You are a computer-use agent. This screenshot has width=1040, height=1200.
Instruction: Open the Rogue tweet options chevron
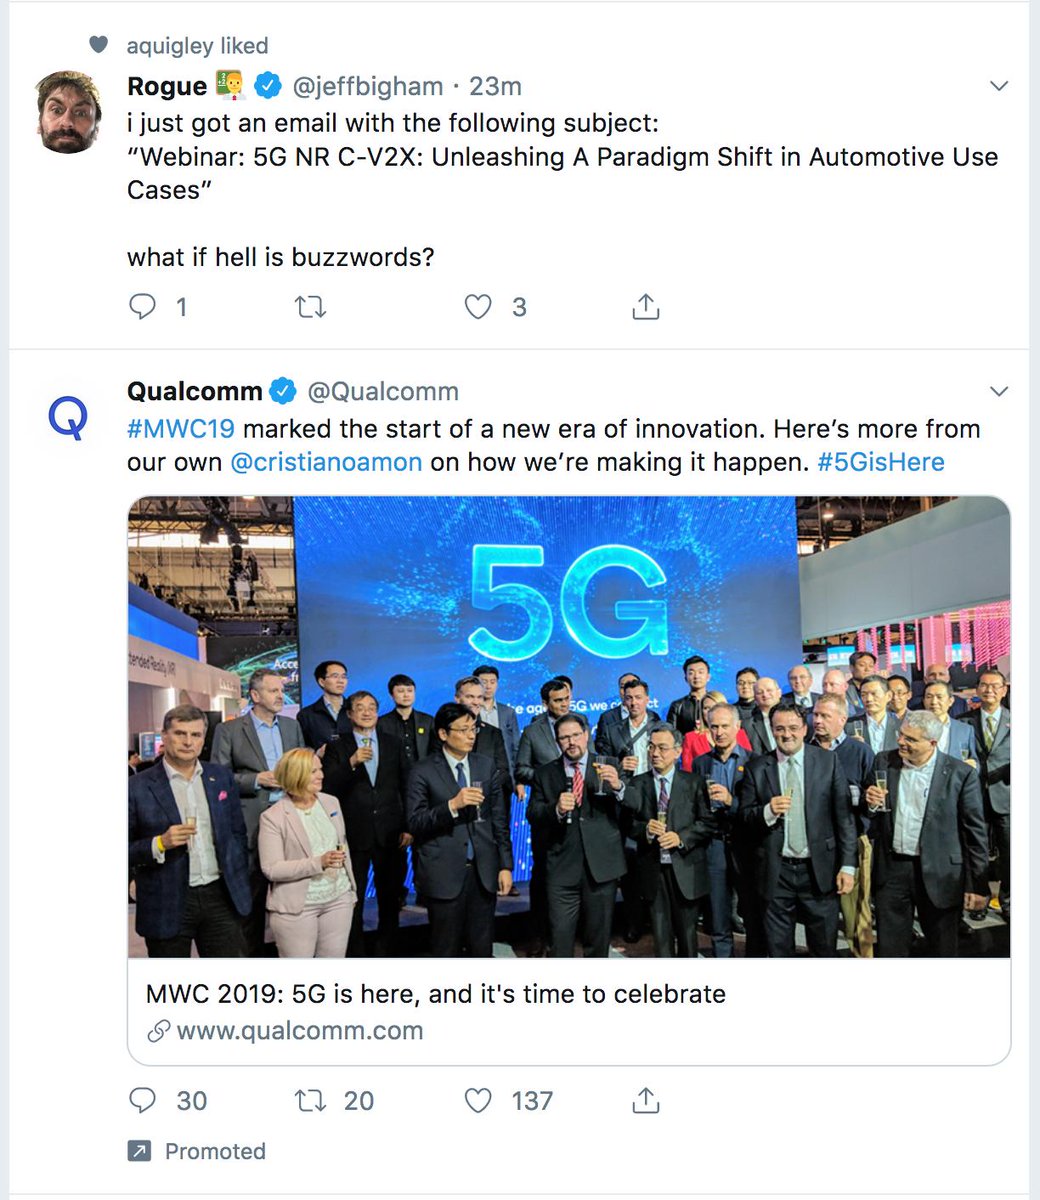pos(998,87)
